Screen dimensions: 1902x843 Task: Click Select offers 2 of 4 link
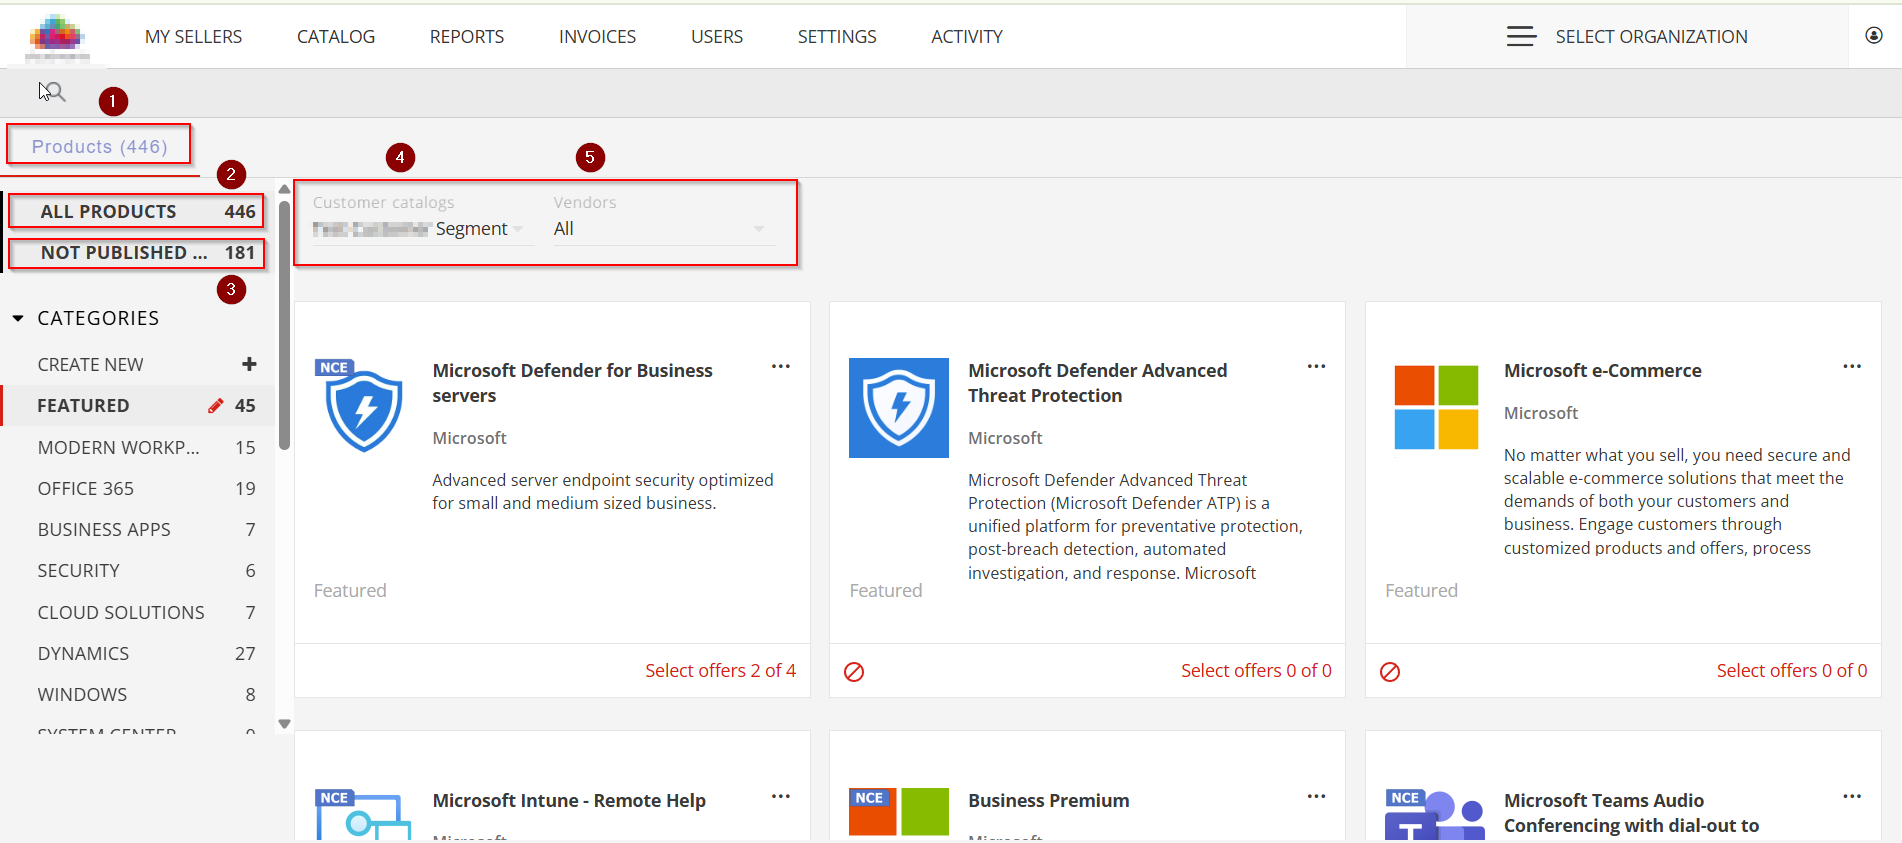720,670
